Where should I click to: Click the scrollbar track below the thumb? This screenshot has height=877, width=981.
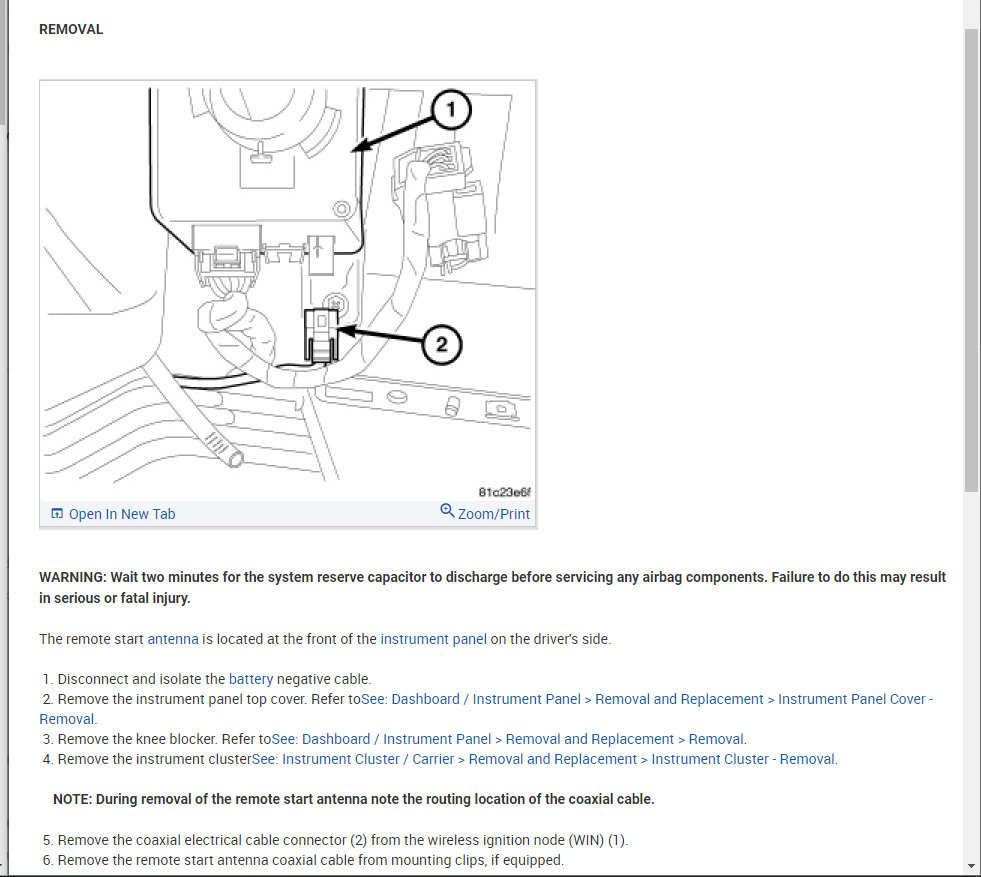pos(971,676)
